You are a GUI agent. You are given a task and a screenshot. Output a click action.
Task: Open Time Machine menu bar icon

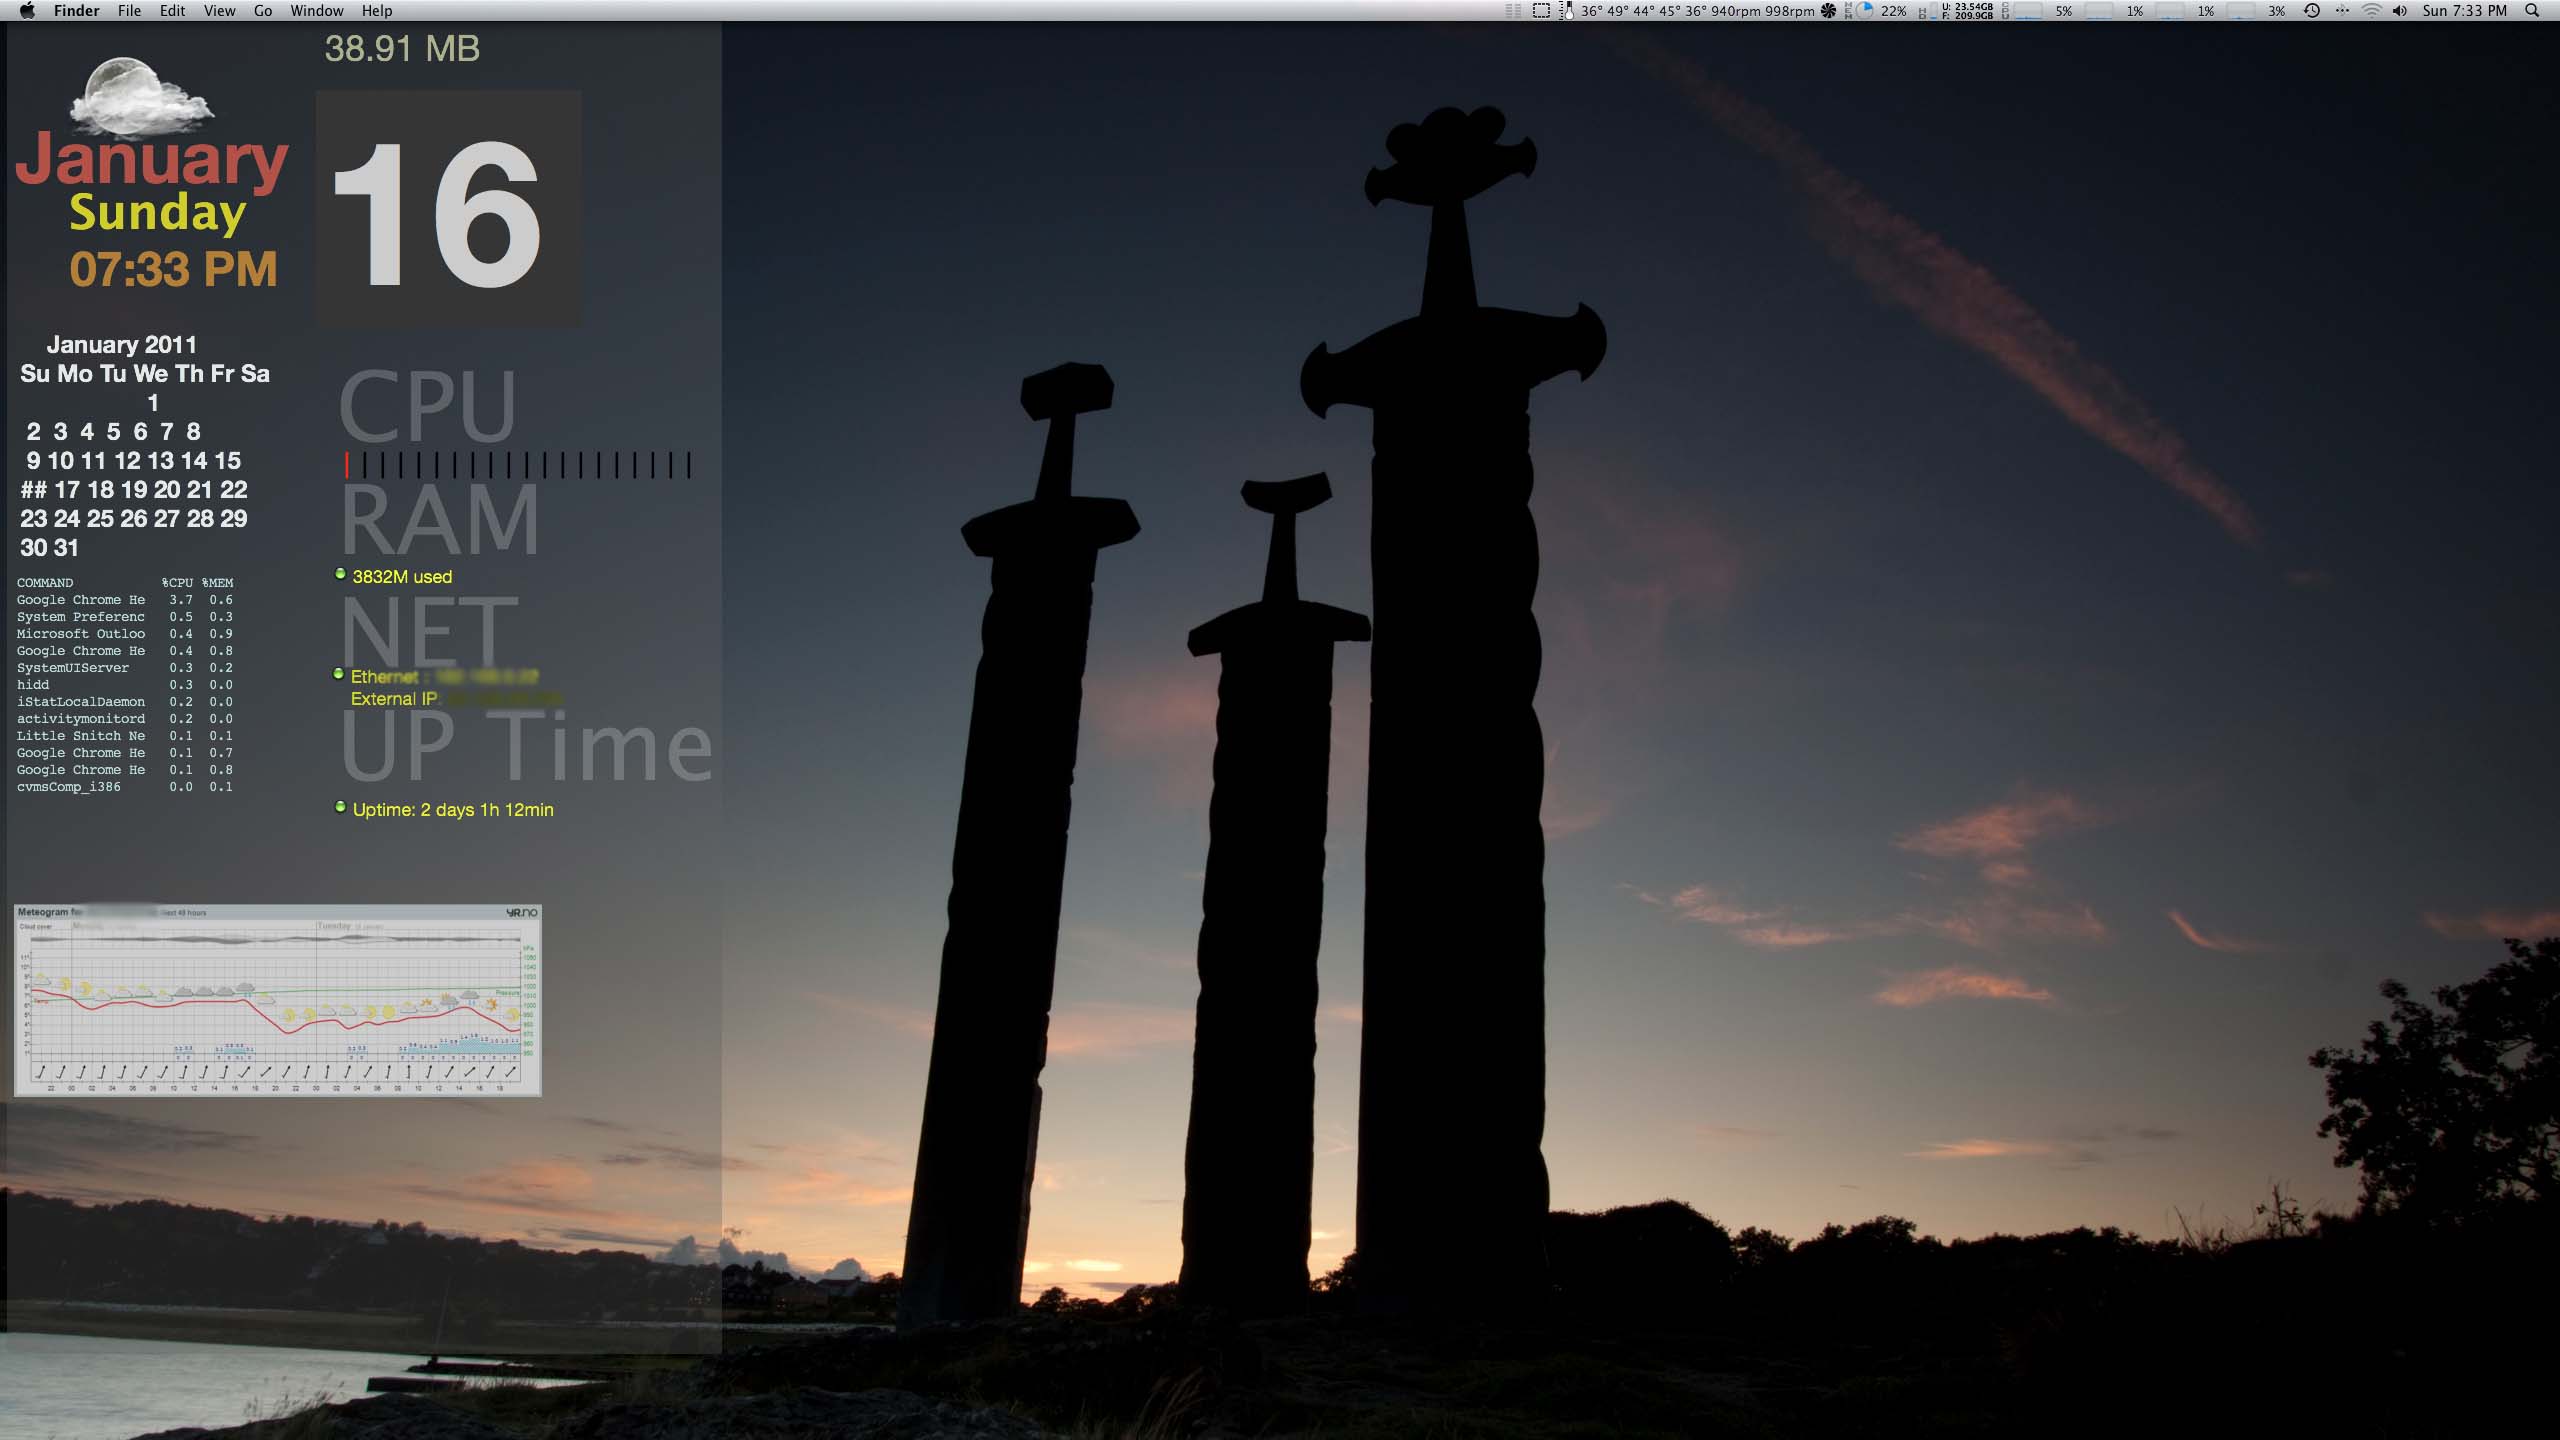2312,11
